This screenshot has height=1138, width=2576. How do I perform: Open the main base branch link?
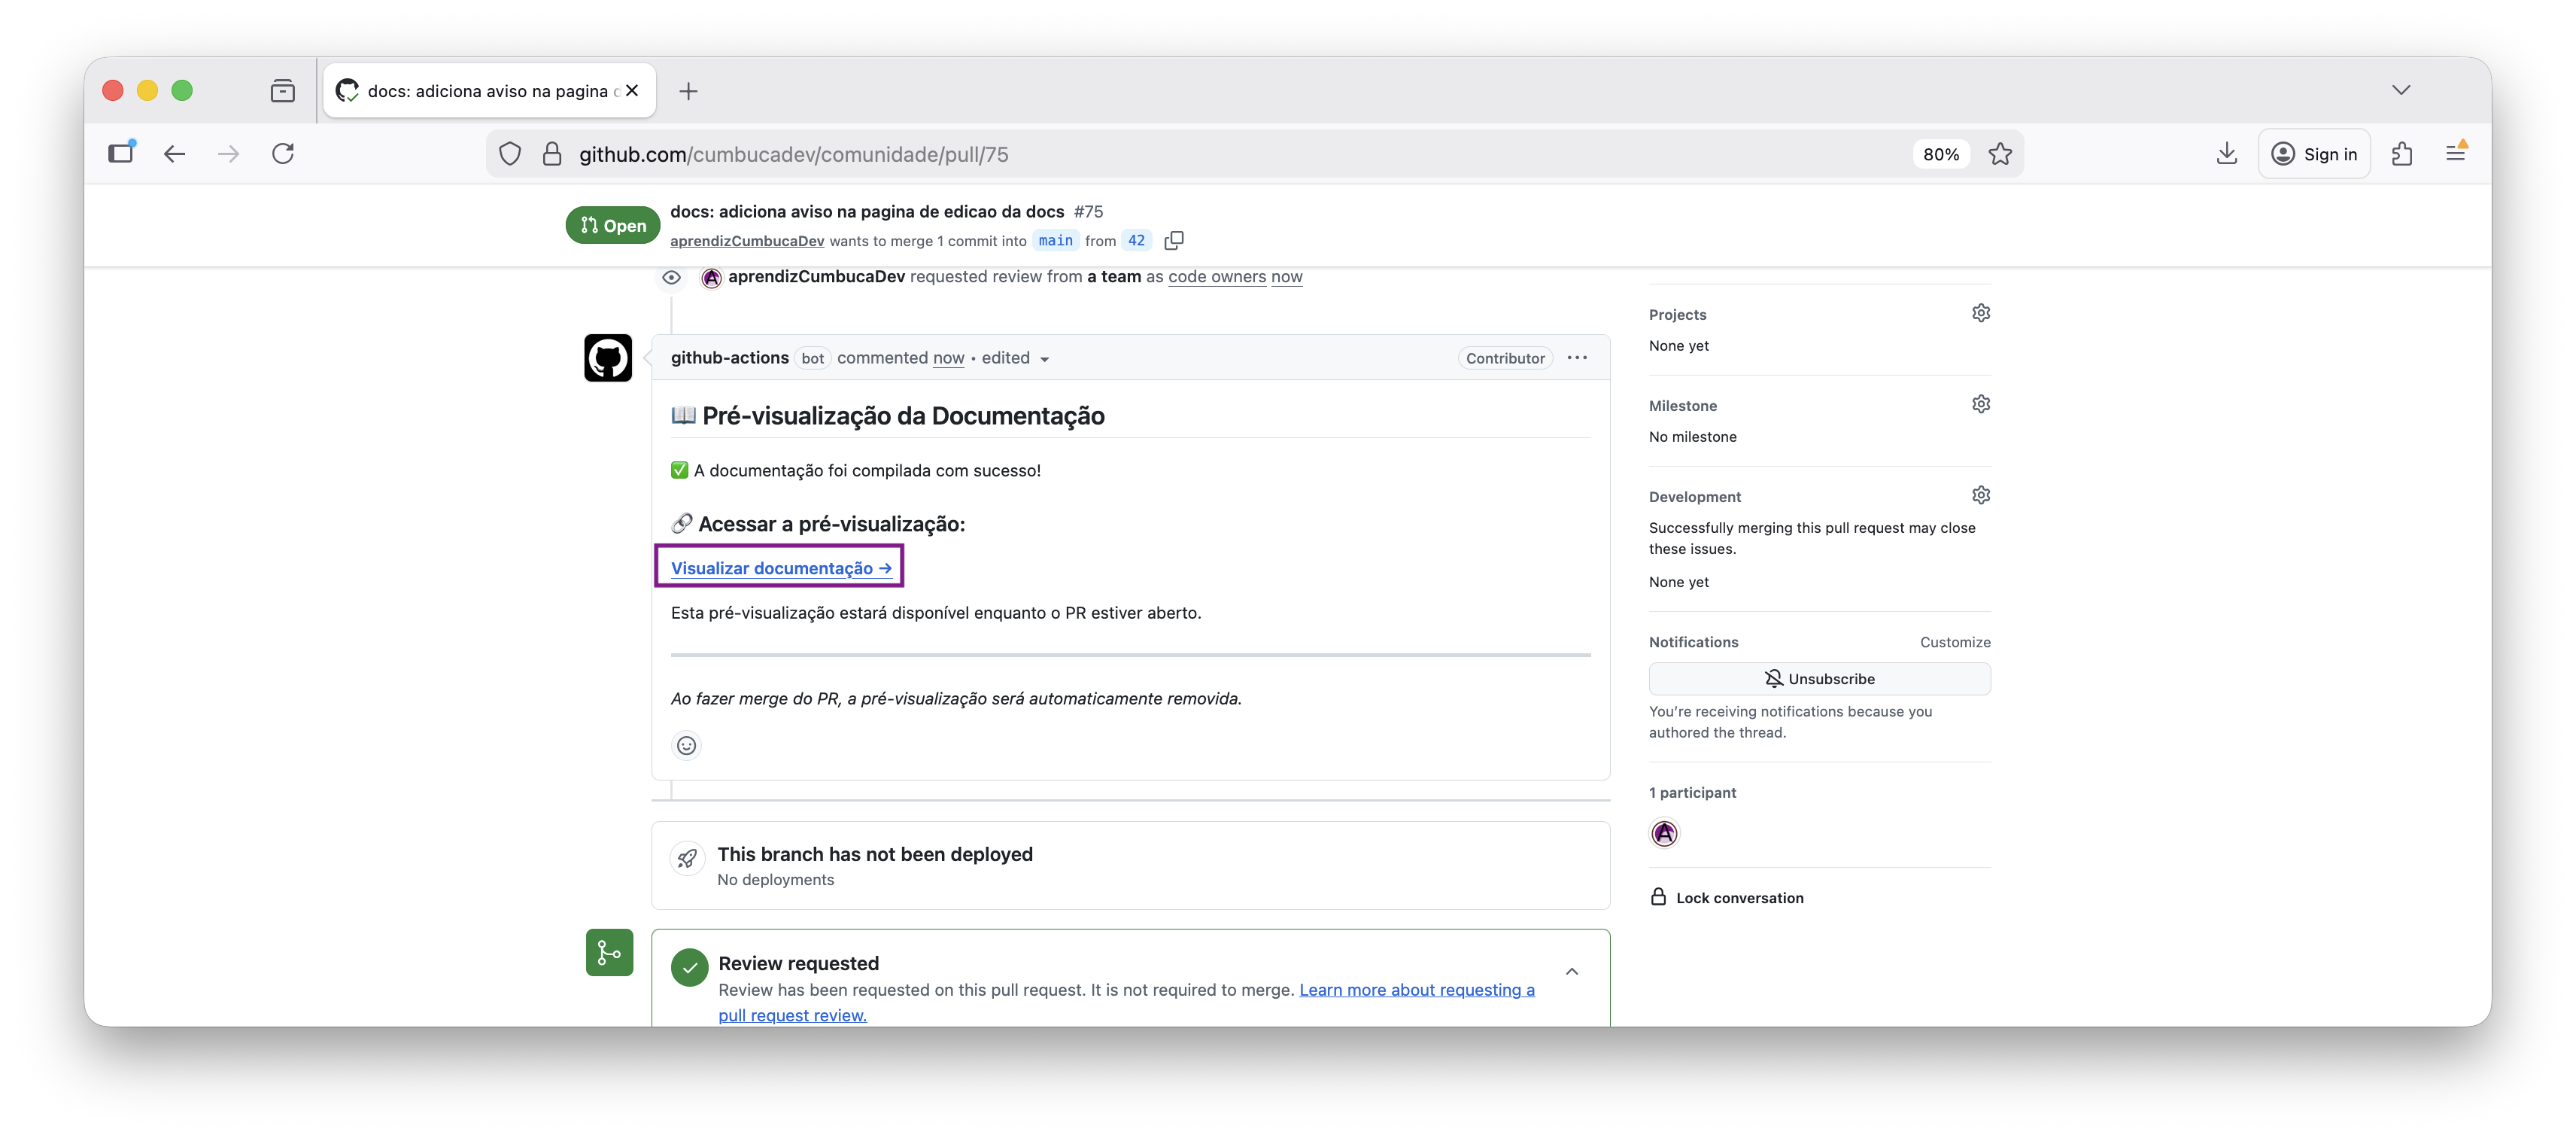click(x=1055, y=240)
